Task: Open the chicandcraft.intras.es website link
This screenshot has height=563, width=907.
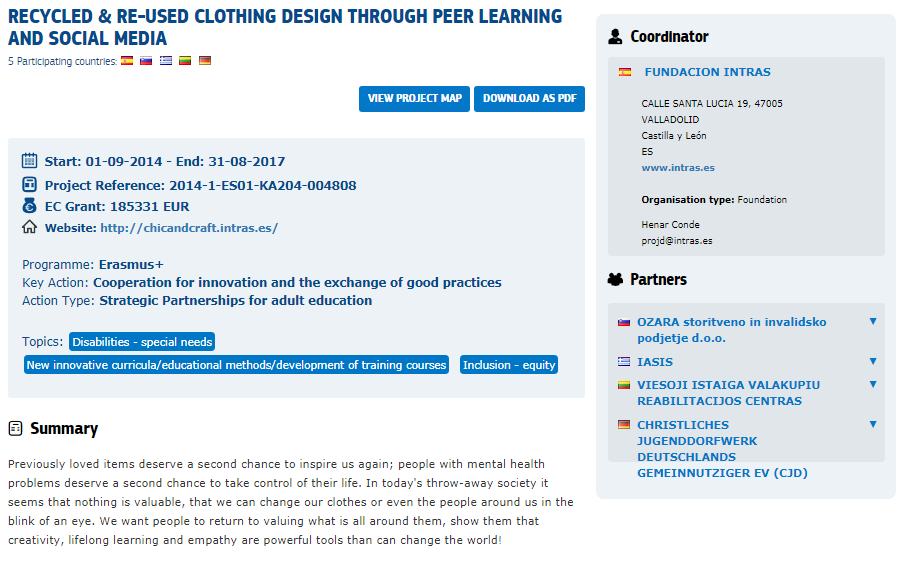Action: coord(189,228)
